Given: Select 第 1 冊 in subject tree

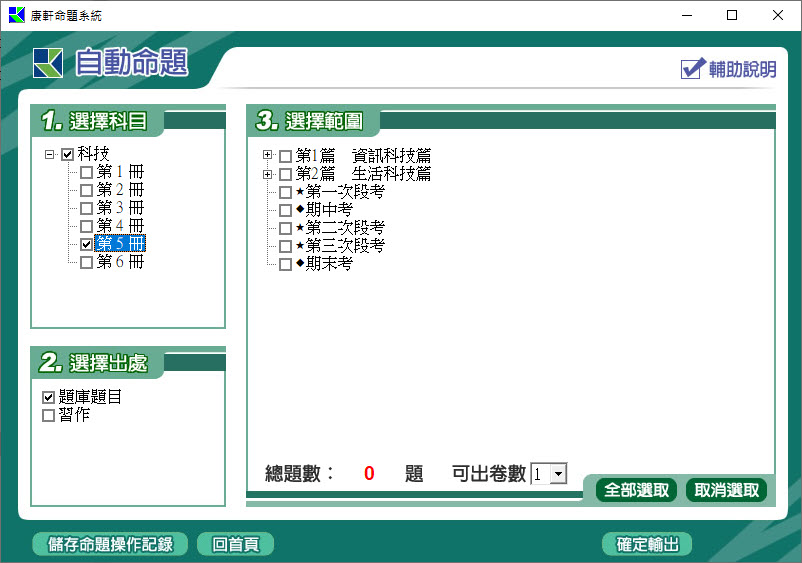Looking at the screenshot, I should (x=120, y=172).
